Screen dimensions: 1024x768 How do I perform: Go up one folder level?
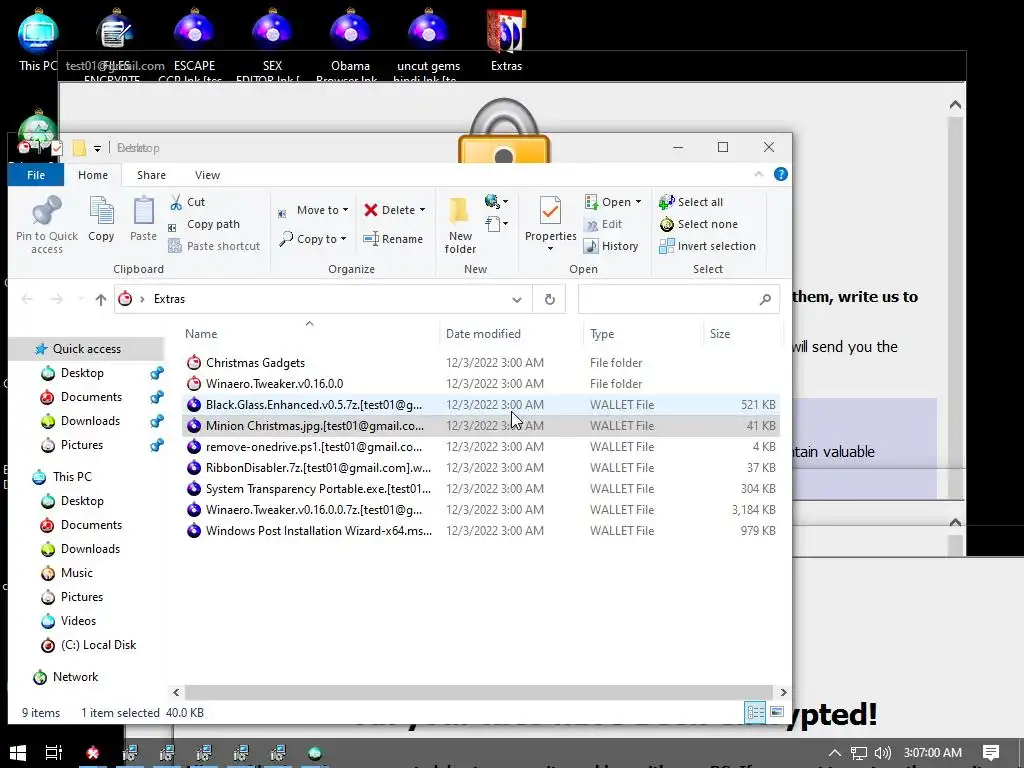tap(101, 299)
